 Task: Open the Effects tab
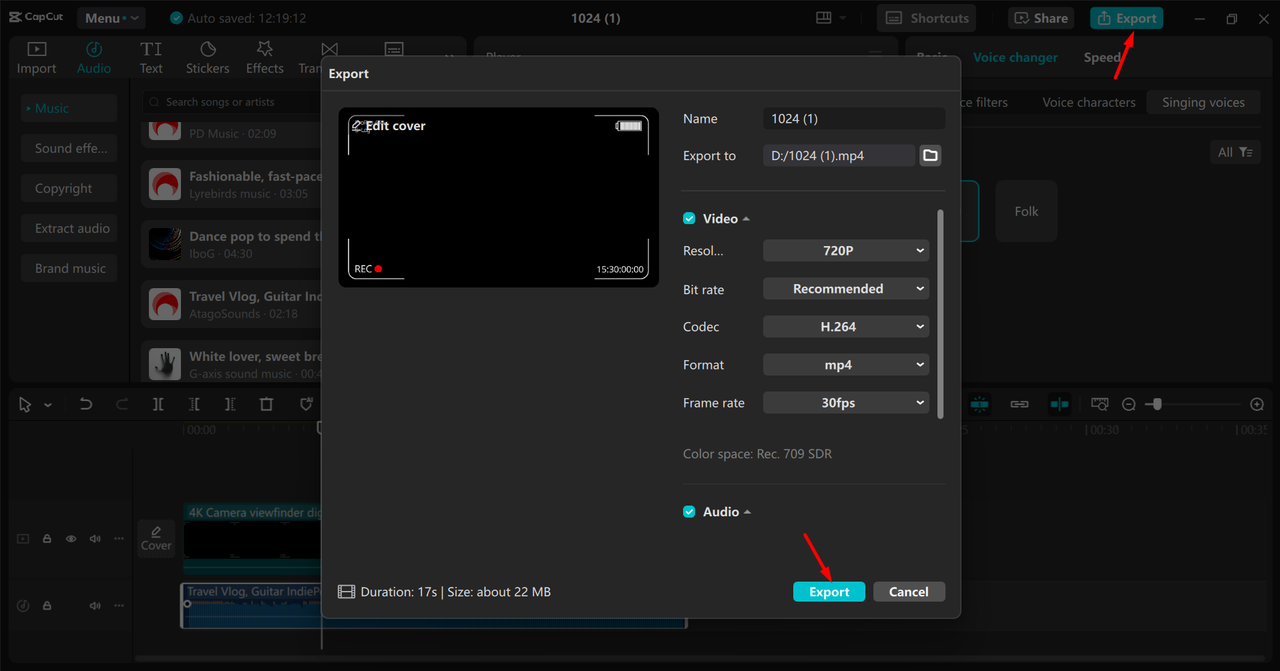(x=265, y=58)
